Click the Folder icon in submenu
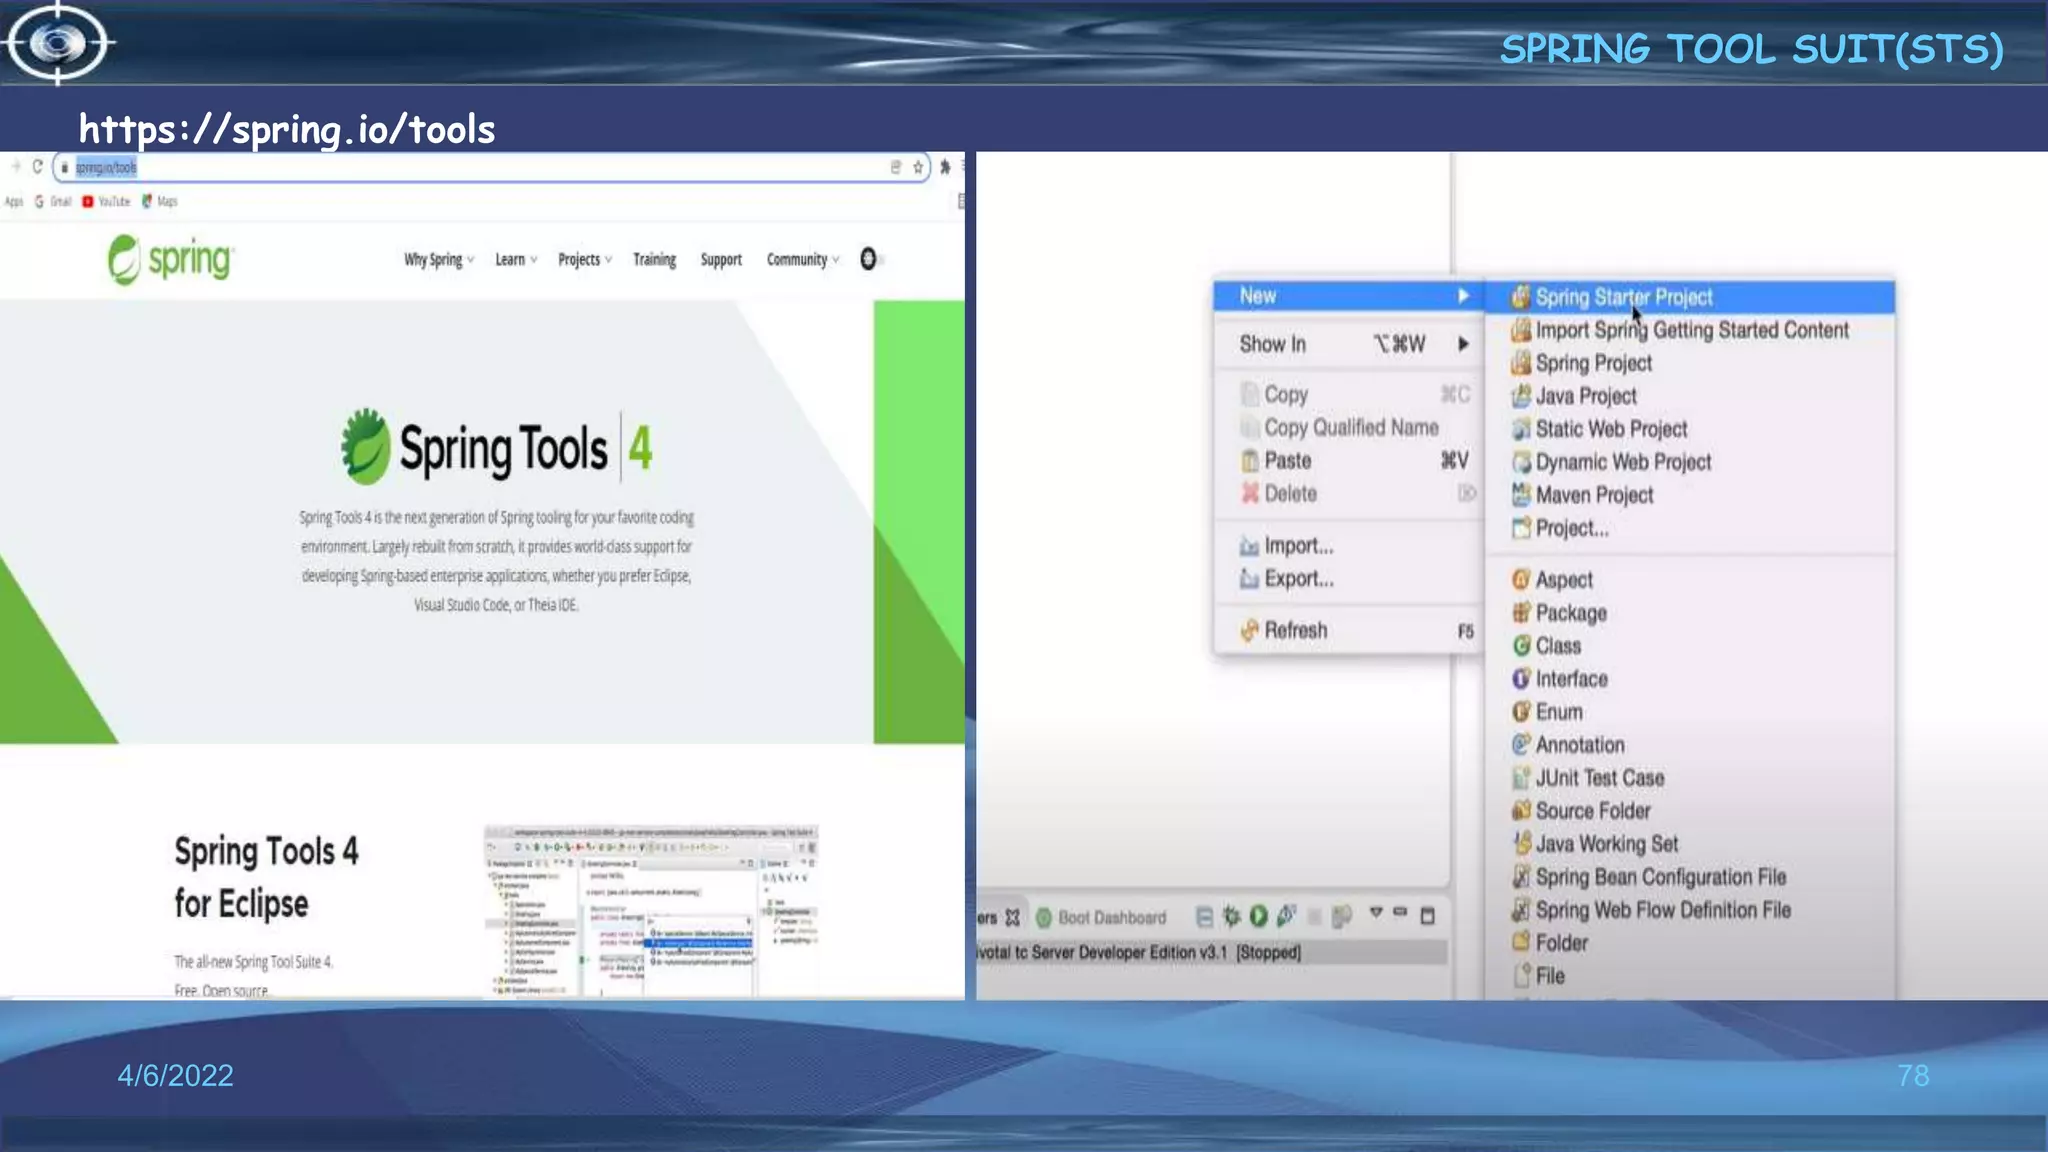Viewport: 2048px width, 1152px height. click(1521, 942)
